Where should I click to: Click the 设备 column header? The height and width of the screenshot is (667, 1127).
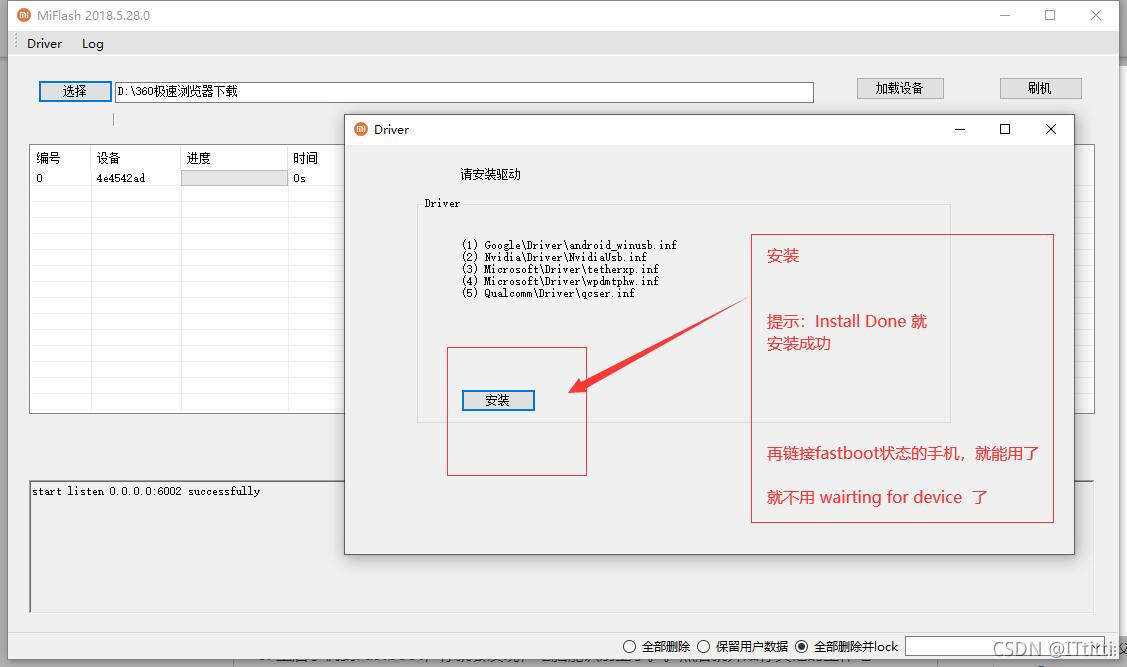[136, 158]
